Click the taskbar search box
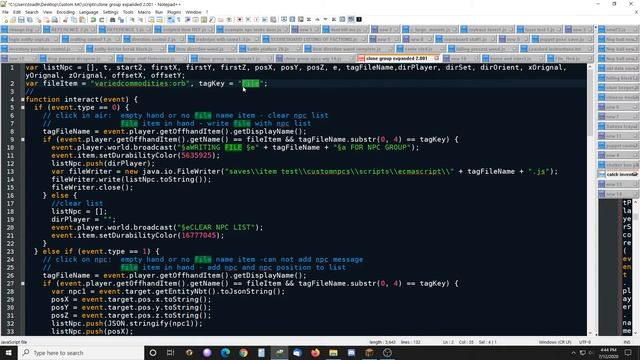This screenshot has width=640, height=360. [81, 353]
